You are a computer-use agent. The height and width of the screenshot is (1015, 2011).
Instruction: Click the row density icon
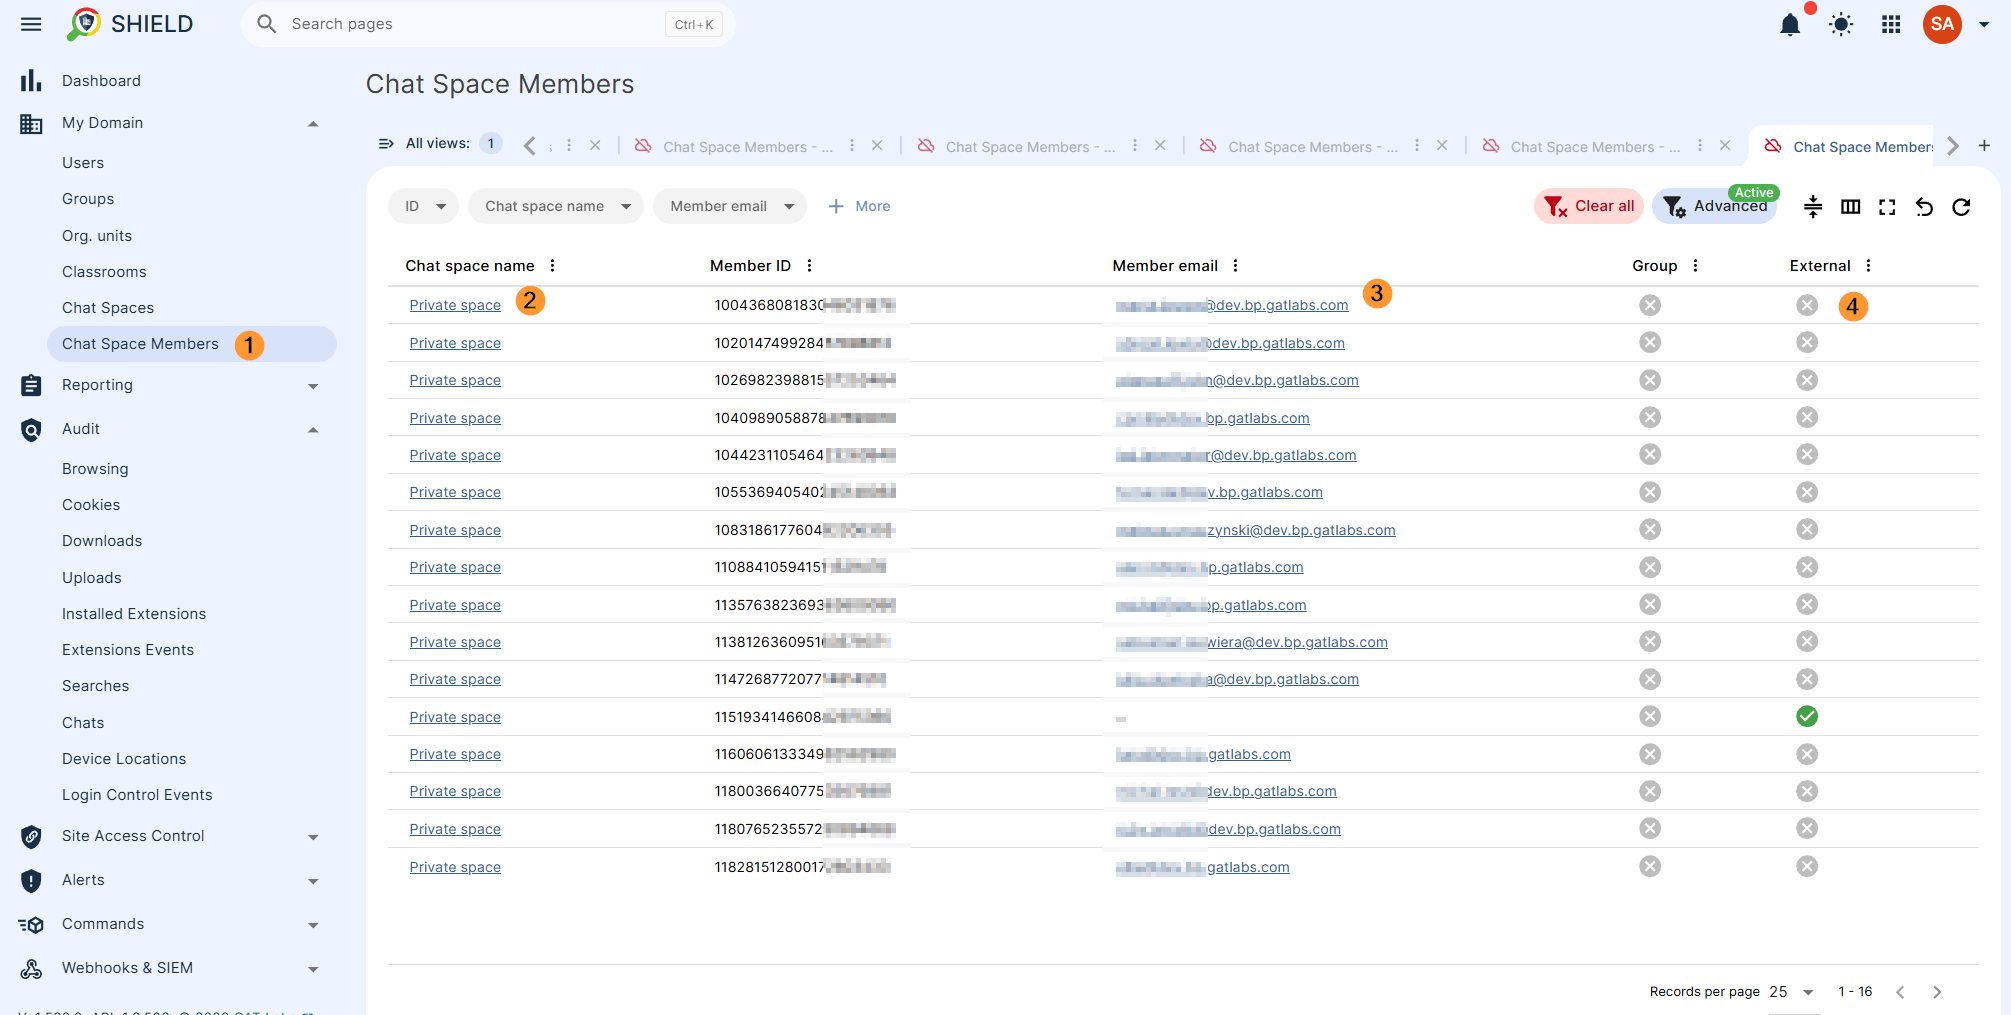(1813, 207)
